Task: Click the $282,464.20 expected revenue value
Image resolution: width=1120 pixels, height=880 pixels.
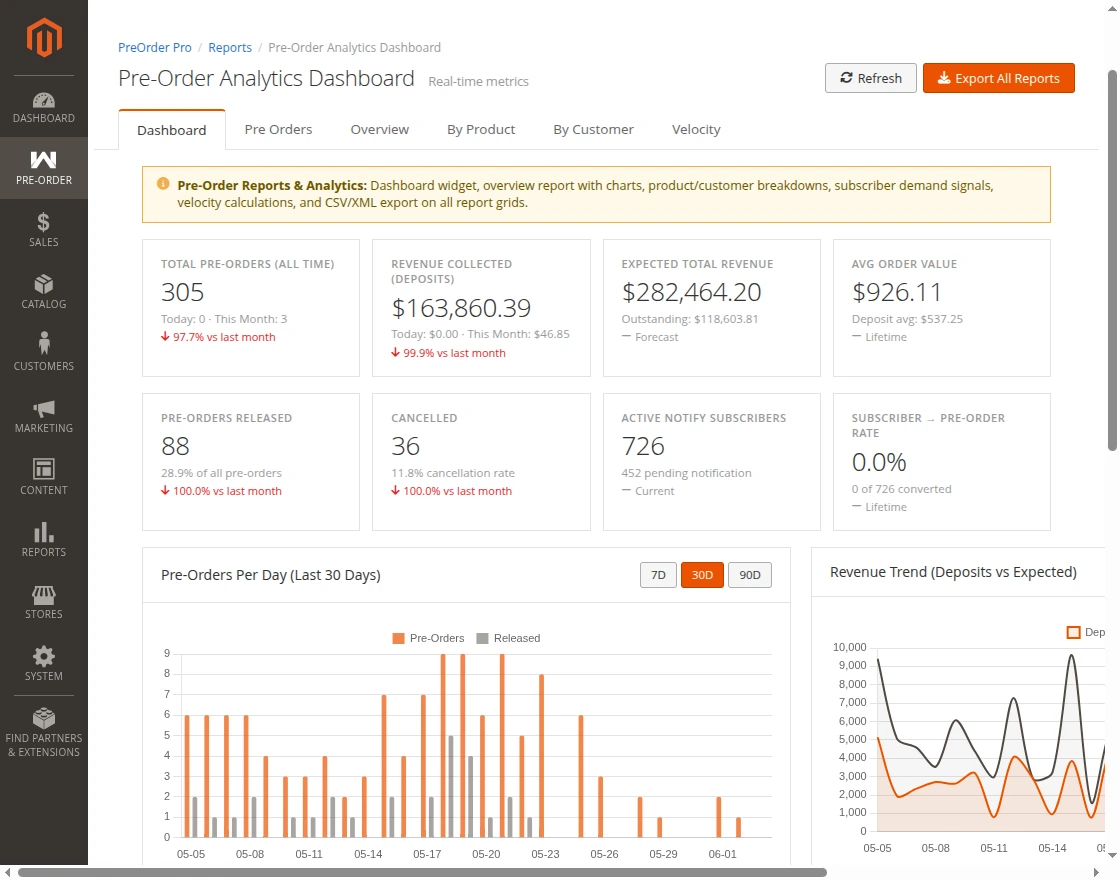Action: [x=691, y=292]
